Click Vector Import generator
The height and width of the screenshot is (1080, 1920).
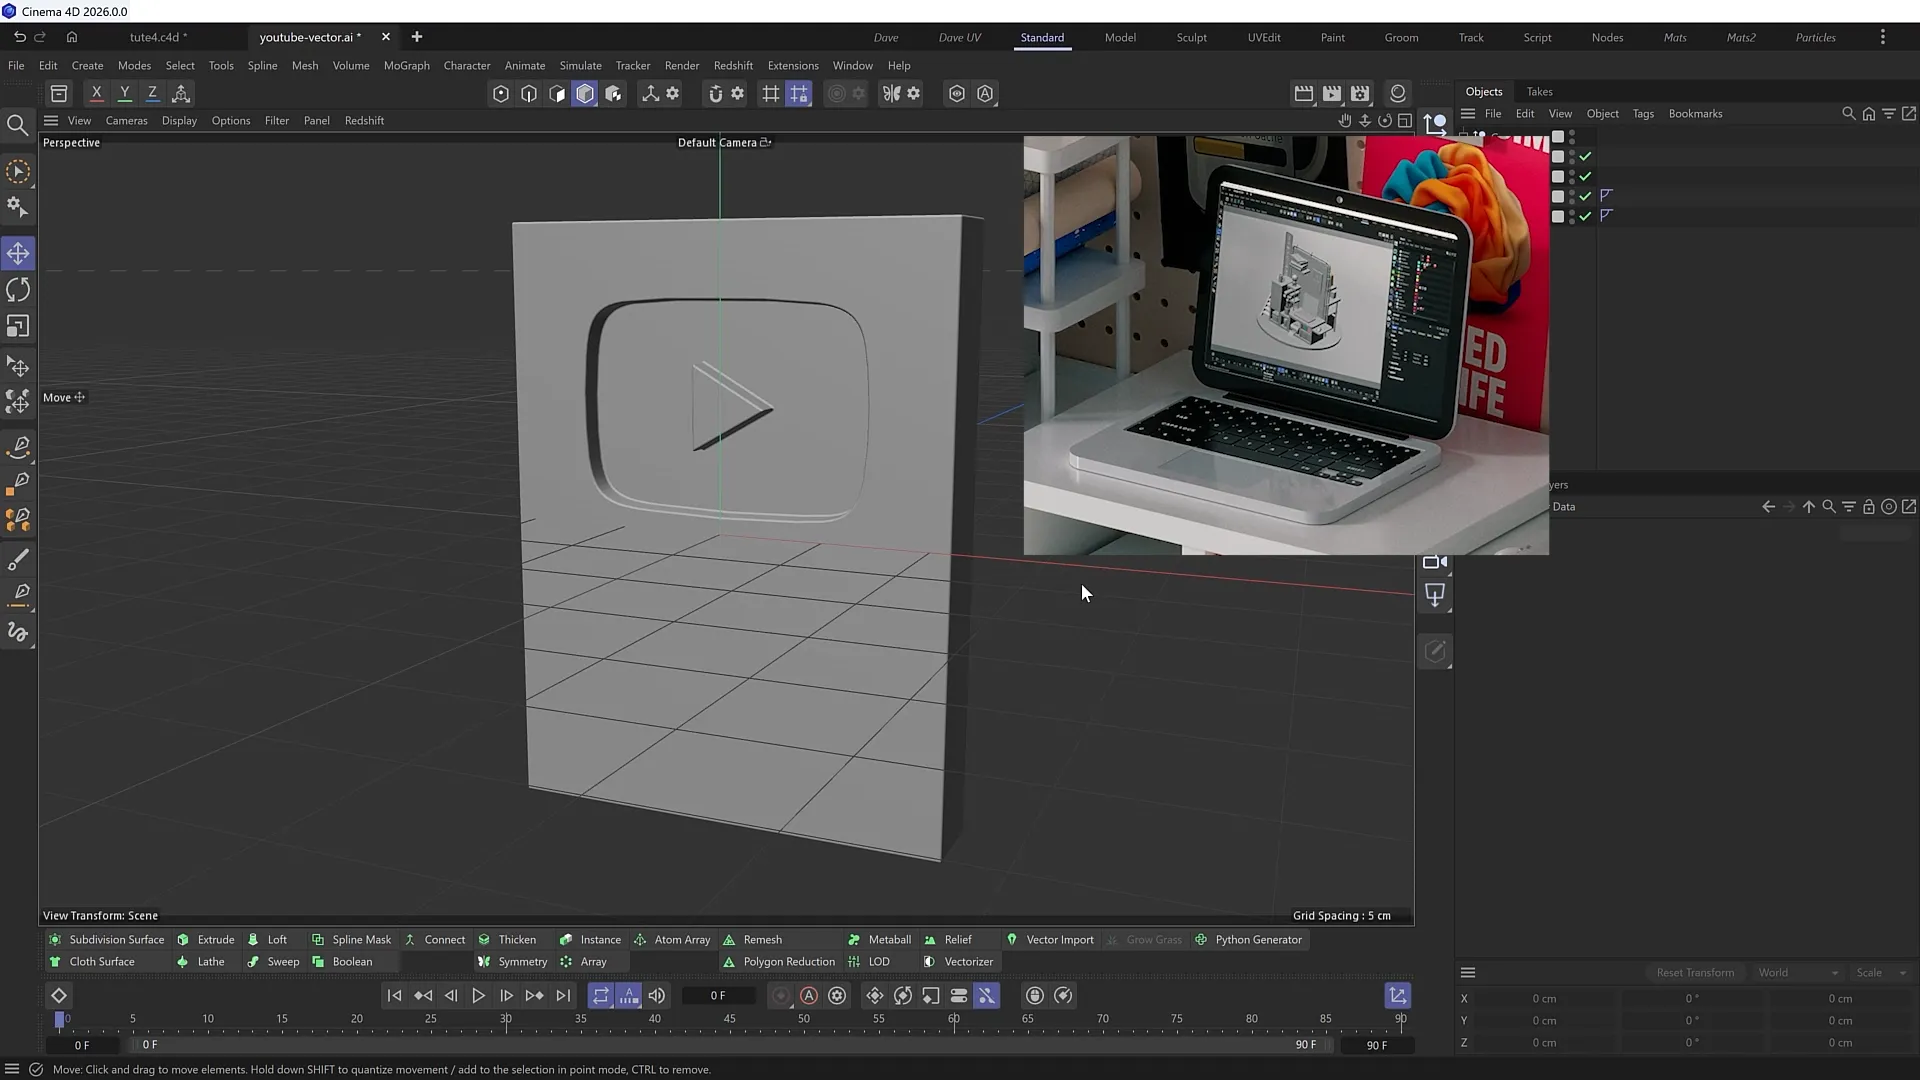pyautogui.click(x=1049, y=939)
